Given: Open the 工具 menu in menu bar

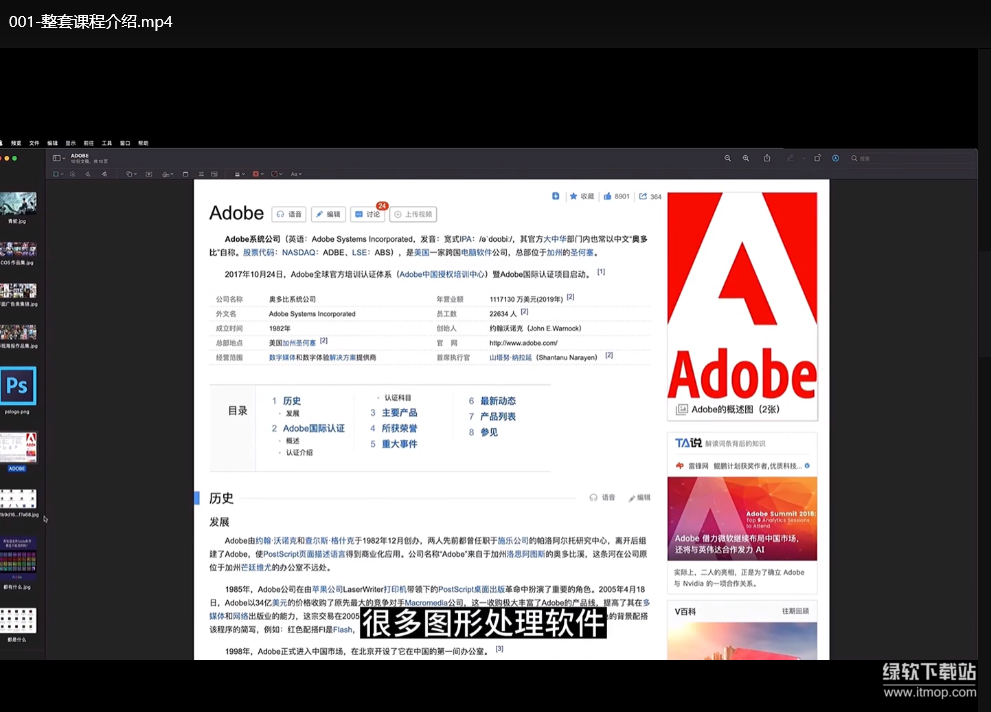Looking at the screenshot, I should [x=107, y=143].
